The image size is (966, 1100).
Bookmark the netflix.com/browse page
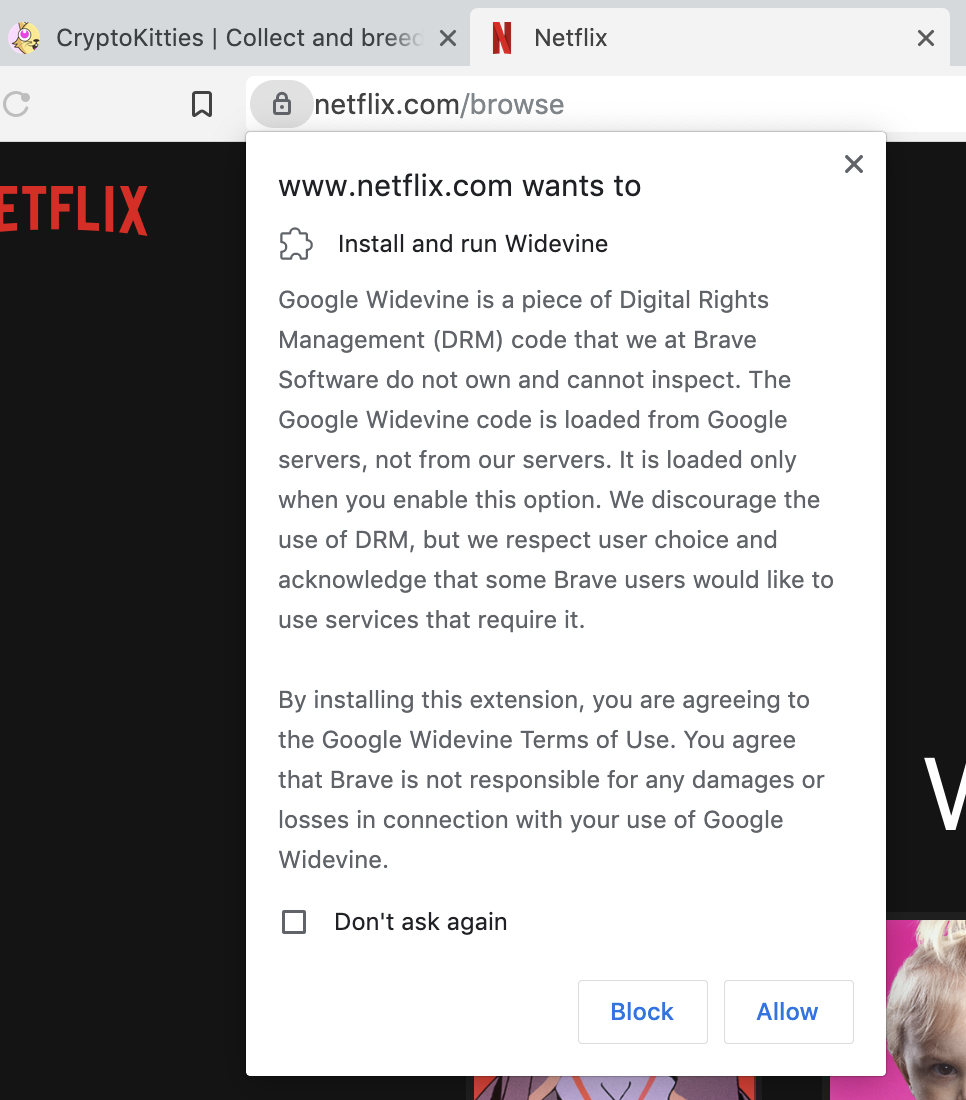(x=202, y=103)
